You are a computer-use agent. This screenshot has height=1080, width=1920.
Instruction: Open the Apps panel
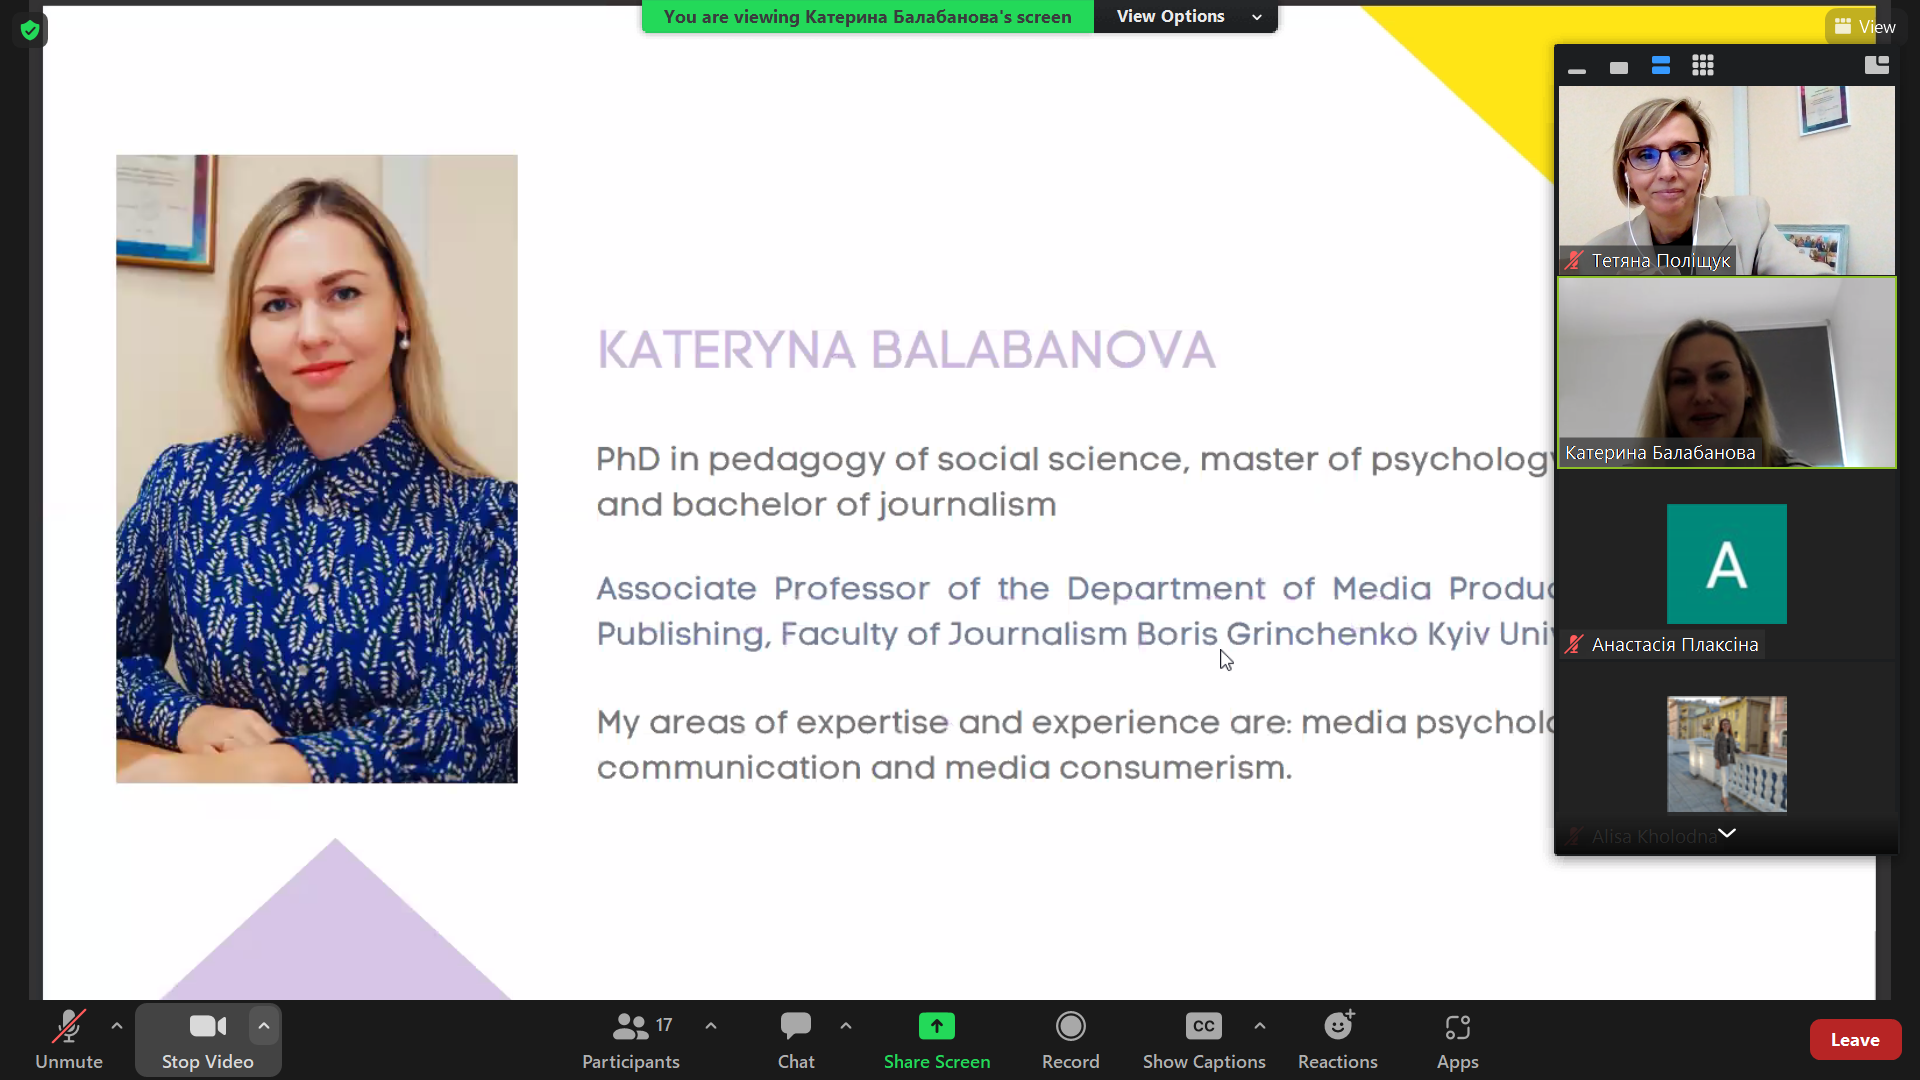coord(1457,1040)
